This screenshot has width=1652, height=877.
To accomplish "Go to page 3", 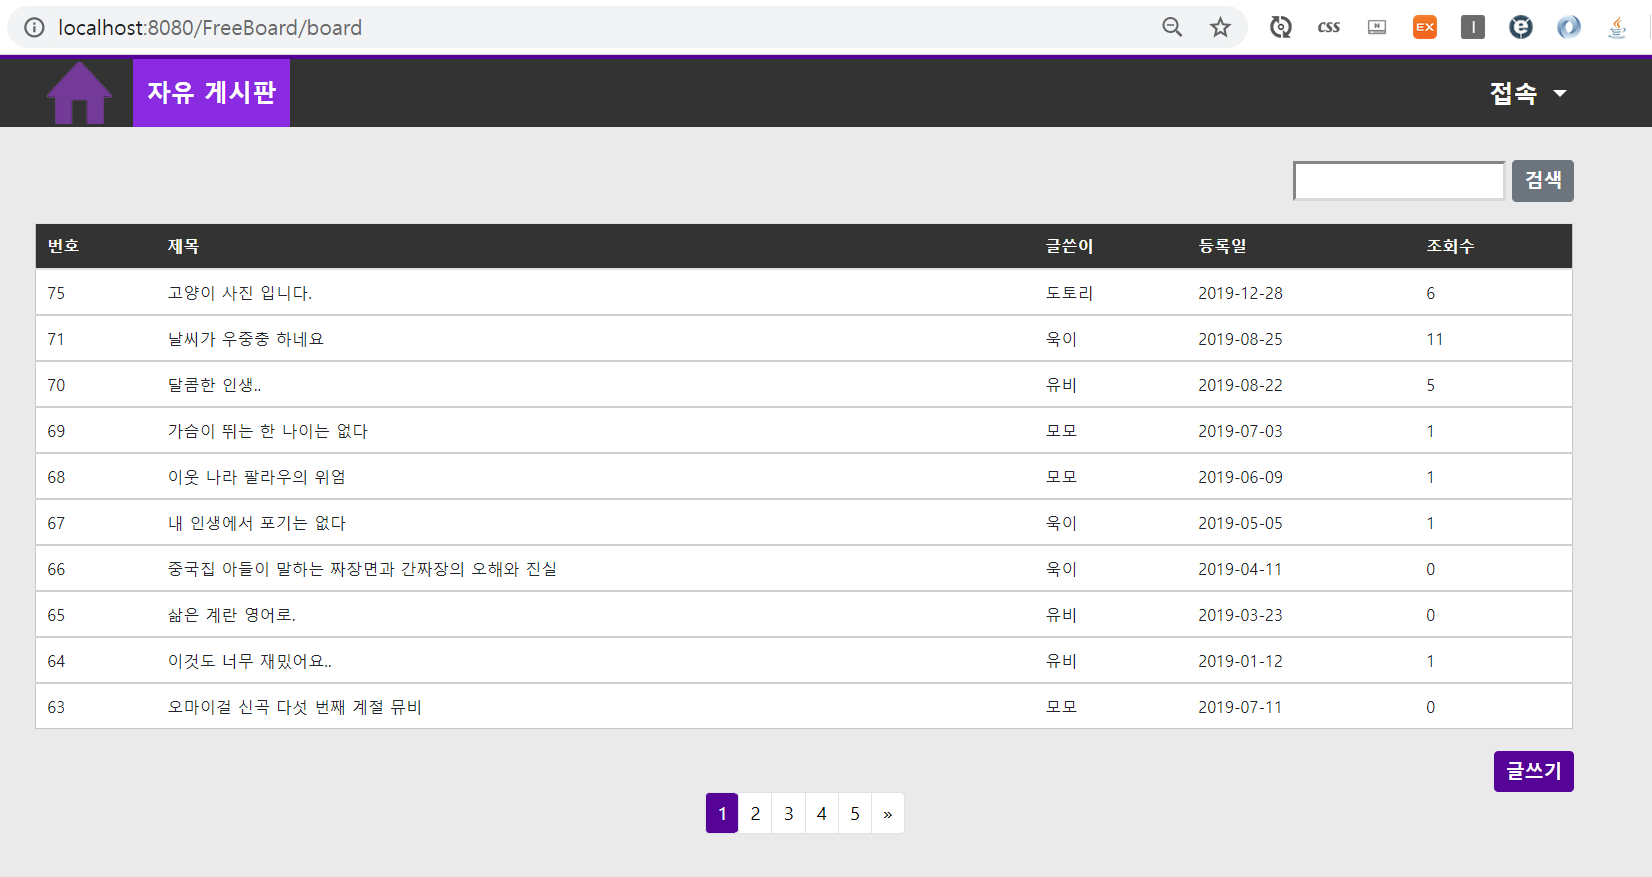I will click(x=788, y=813).
